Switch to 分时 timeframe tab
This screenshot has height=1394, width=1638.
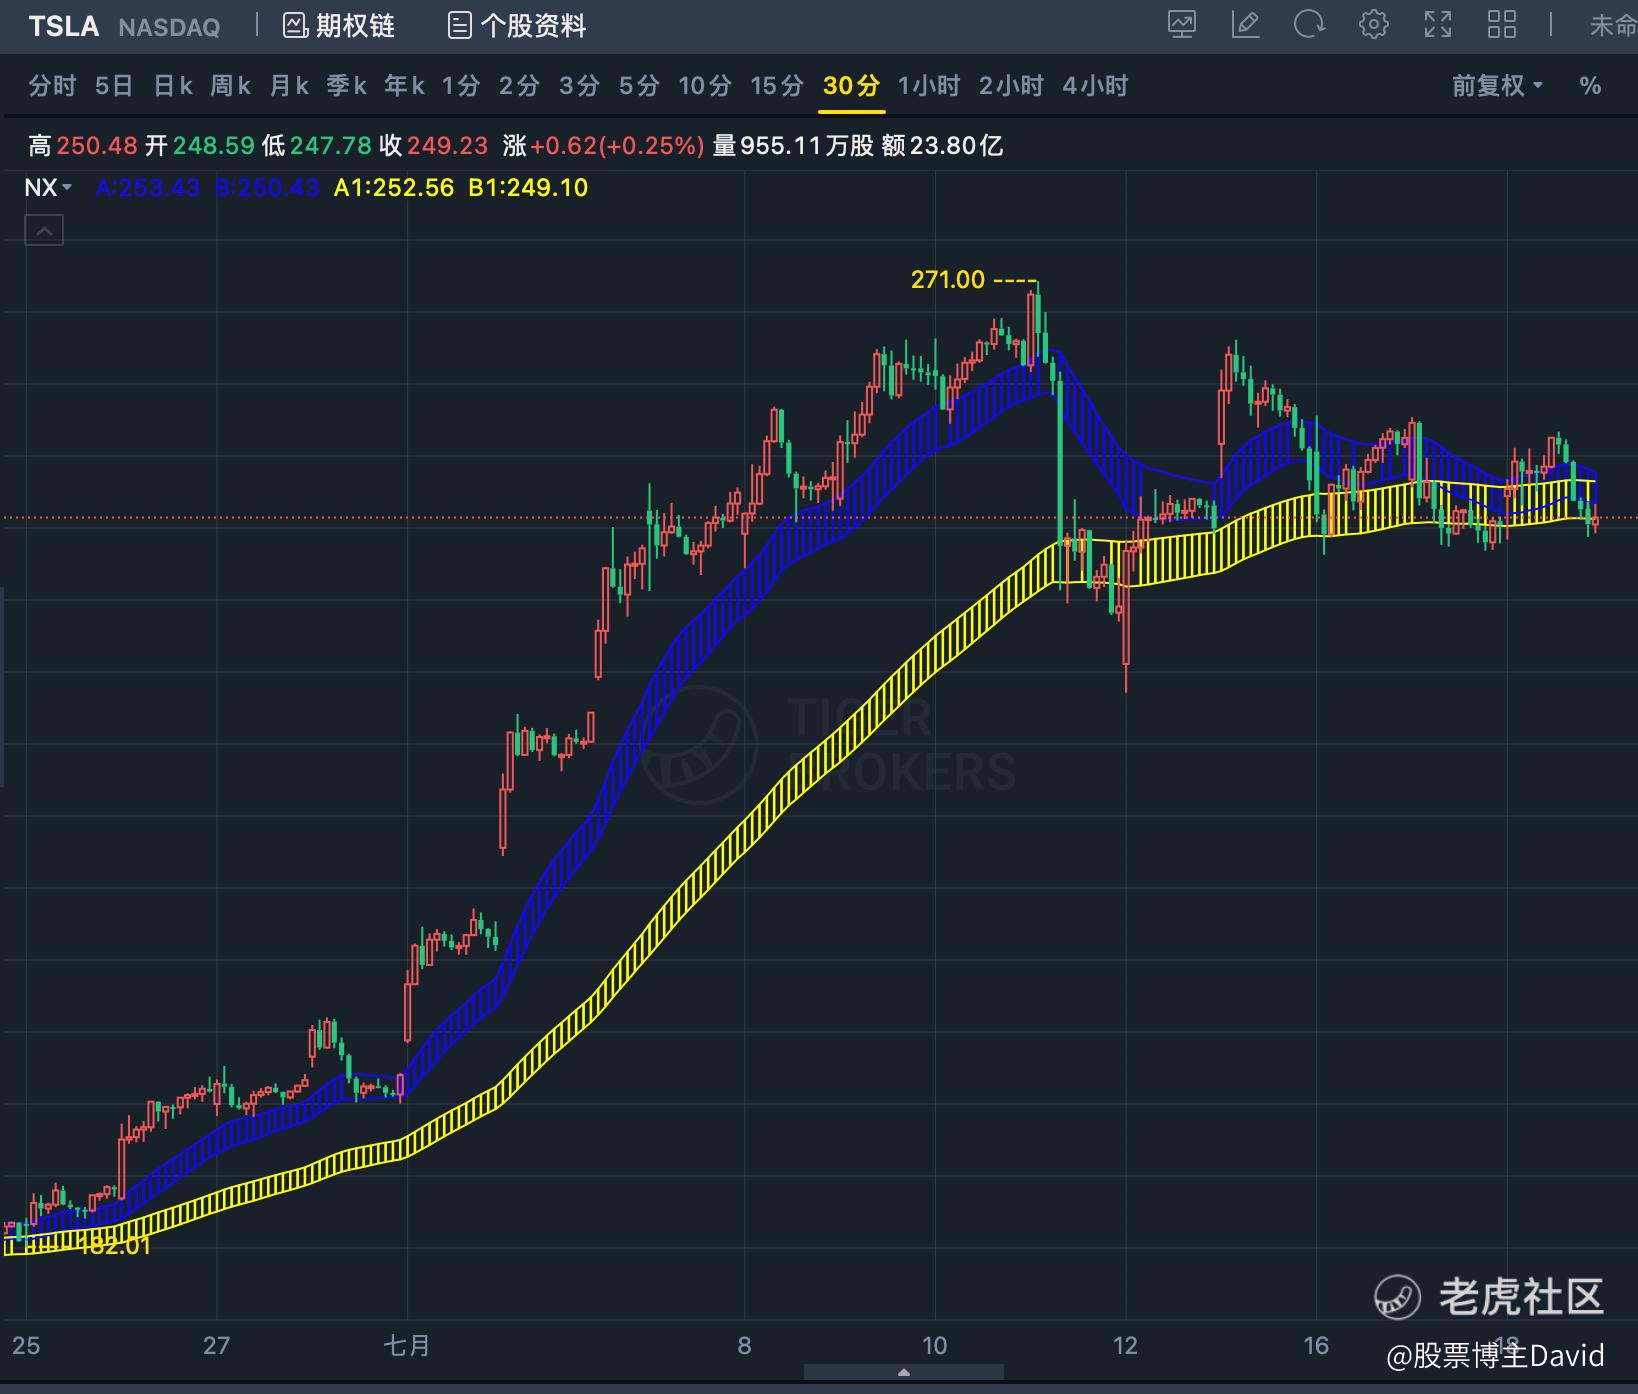[x=52, y=86]
